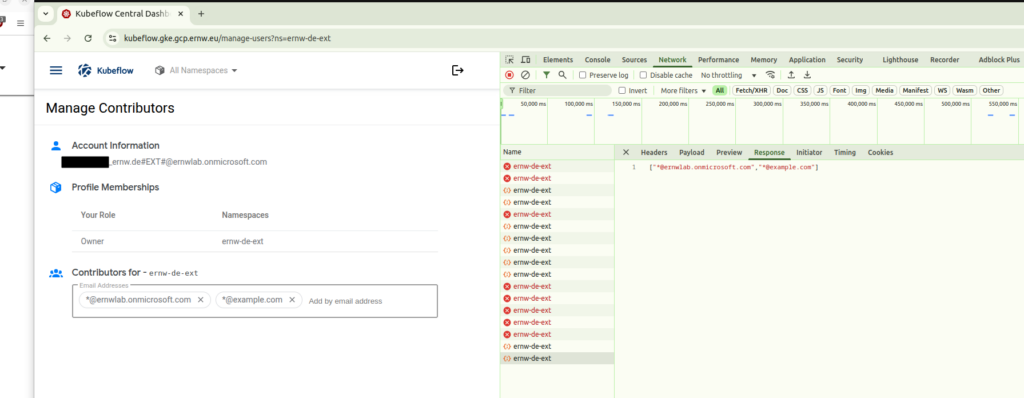Screen dimensions: 1024x398
Task: Open a new browser tab
Action: 201,14
